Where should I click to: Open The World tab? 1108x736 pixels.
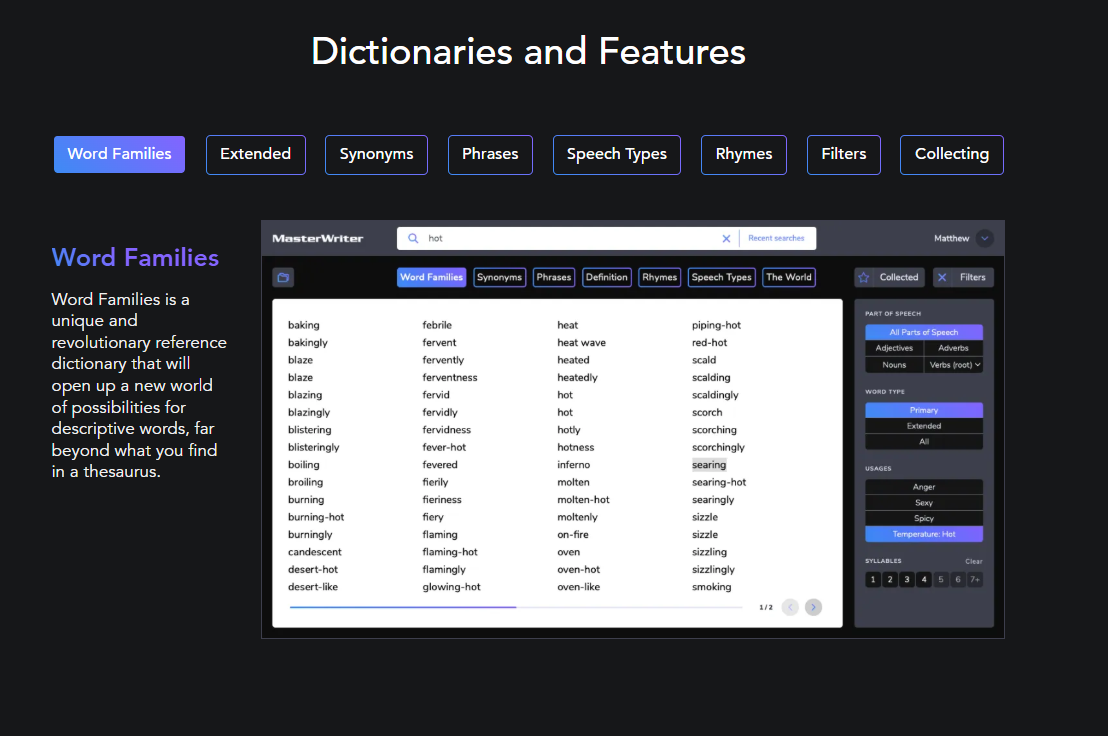(x=789, y=278)
